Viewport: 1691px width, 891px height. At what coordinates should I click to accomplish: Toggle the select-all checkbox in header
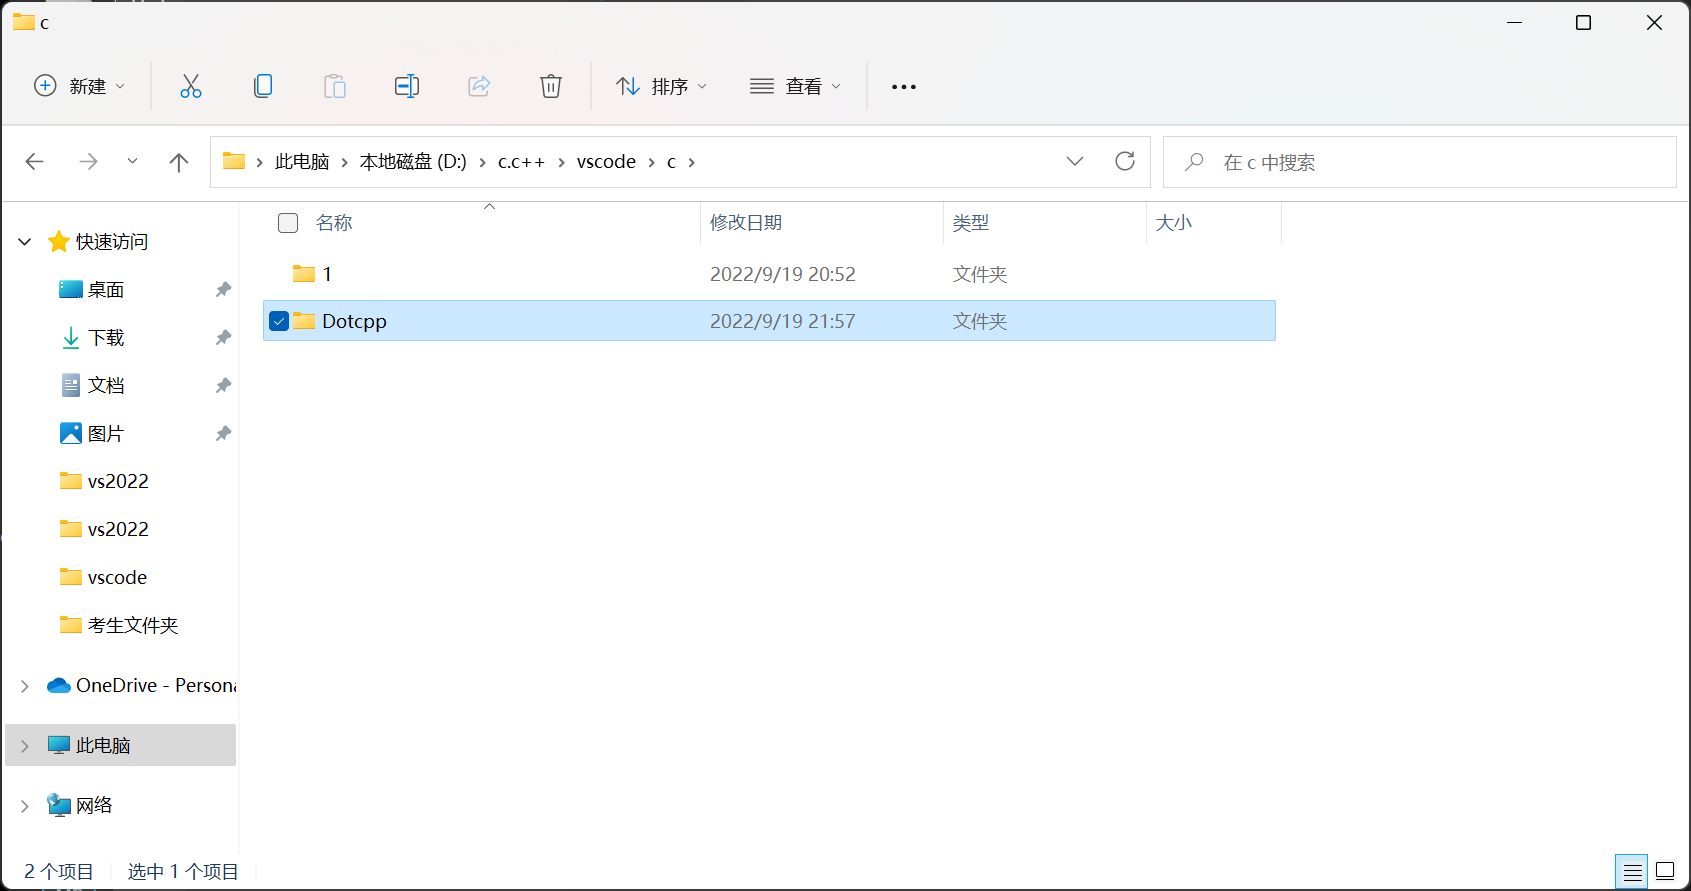(x=288, y=223)
